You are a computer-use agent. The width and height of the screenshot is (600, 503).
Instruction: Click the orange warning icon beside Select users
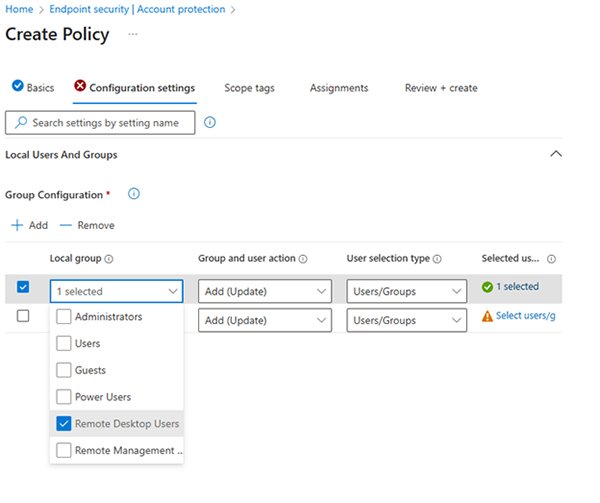[x=487, y=316]
